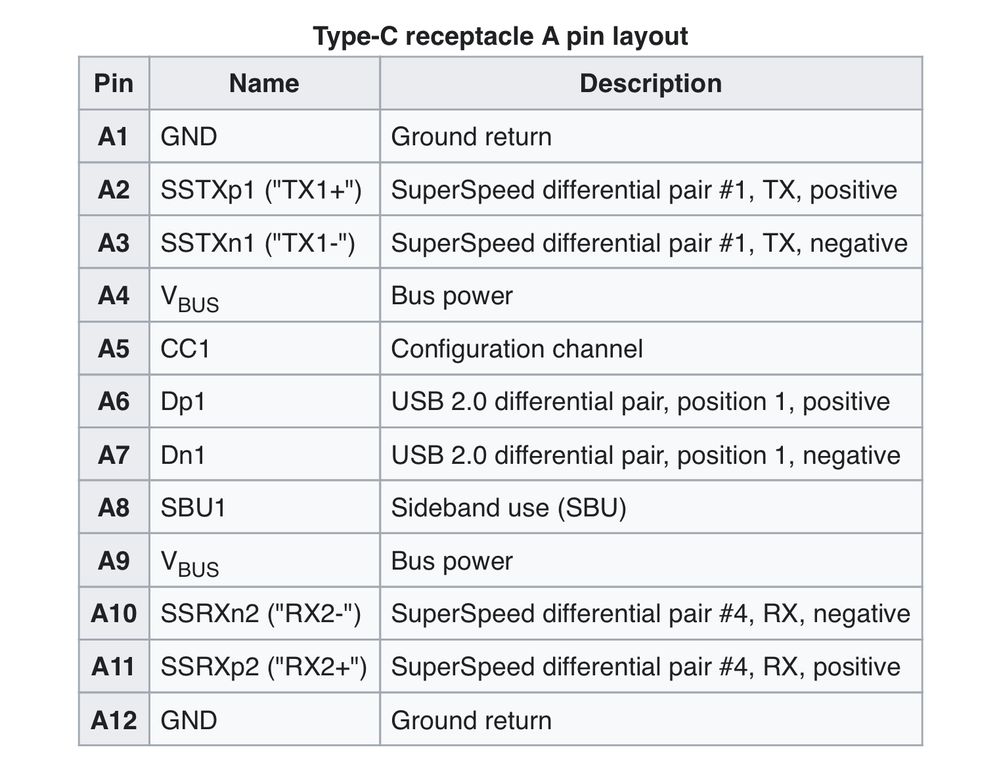This screenshot has width=999, height=776.
Task: Select the A1 pin cell
Action: click(114, 136)
